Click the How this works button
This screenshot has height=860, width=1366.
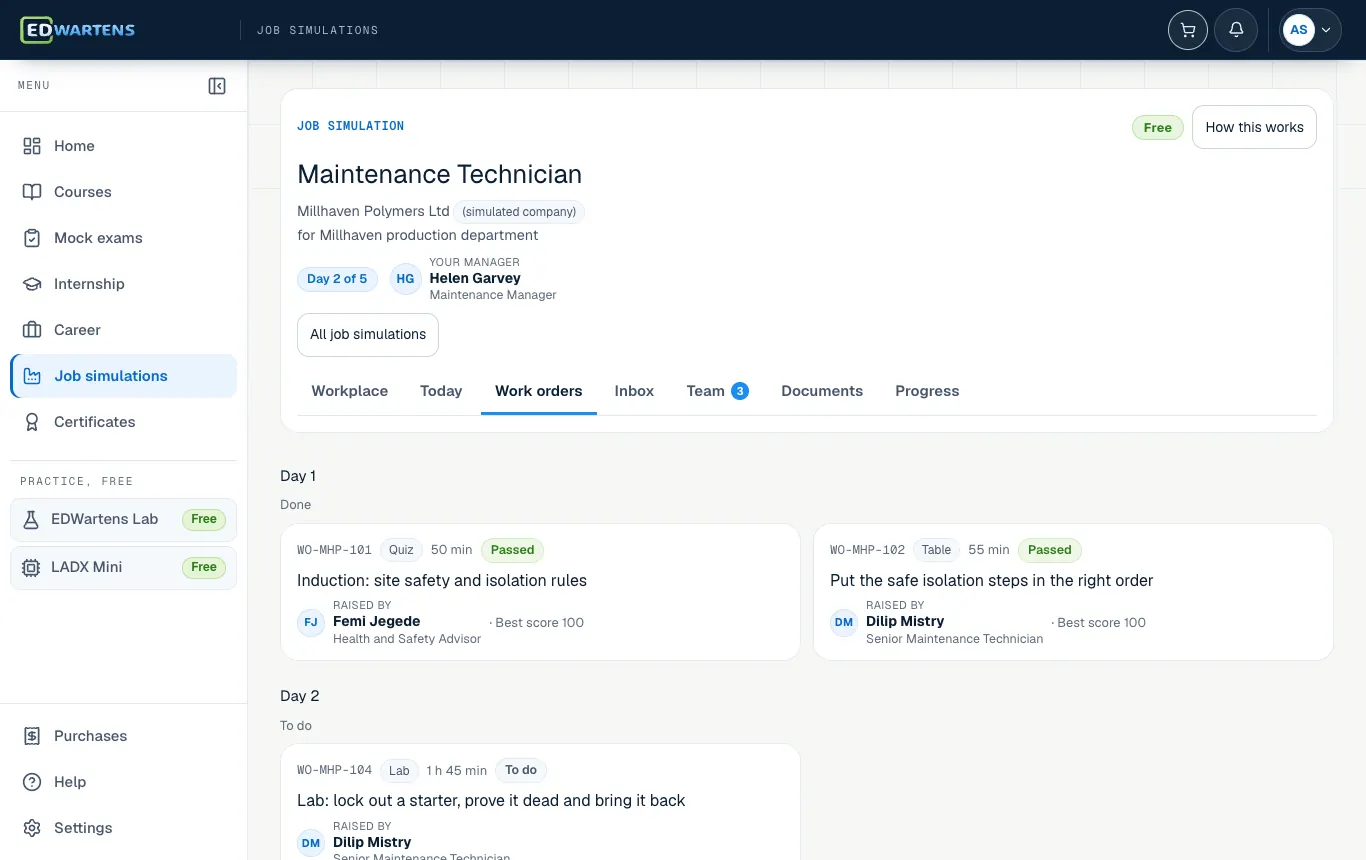point(1254,127)
